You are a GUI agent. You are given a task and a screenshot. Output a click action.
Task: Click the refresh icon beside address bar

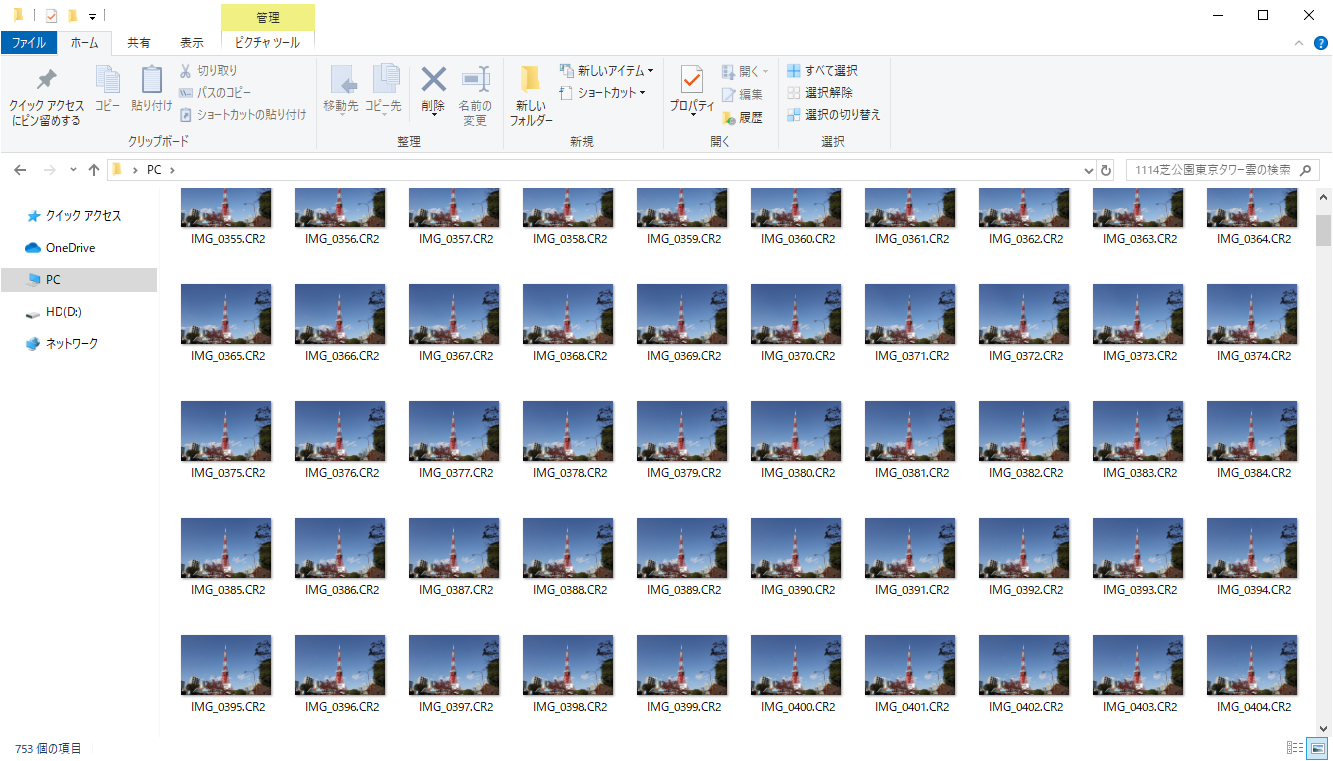[x=1105, y=170]
